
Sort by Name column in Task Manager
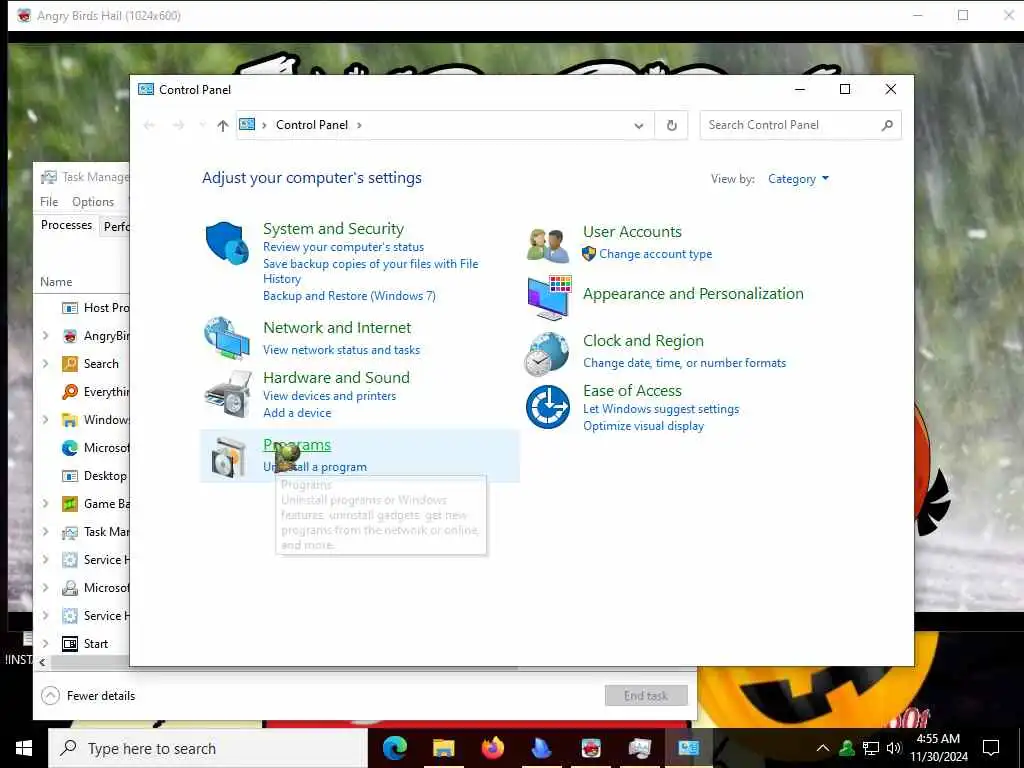pyautogui.click(x=56, y=282)
